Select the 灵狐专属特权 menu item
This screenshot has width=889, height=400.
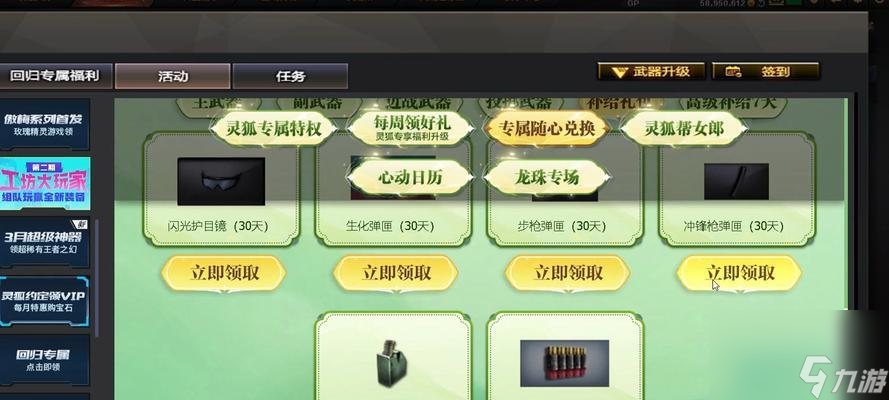(274, 129)
